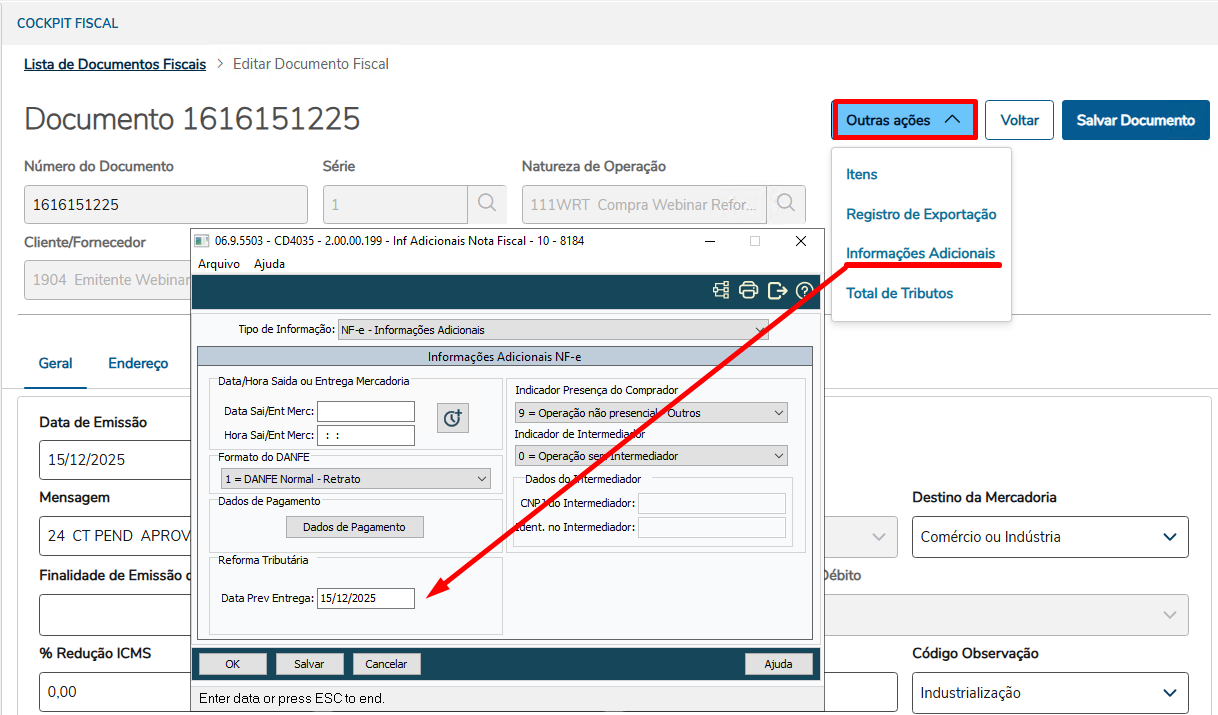Open help via the question mark toolbar icon

click(x=803, y=289)
